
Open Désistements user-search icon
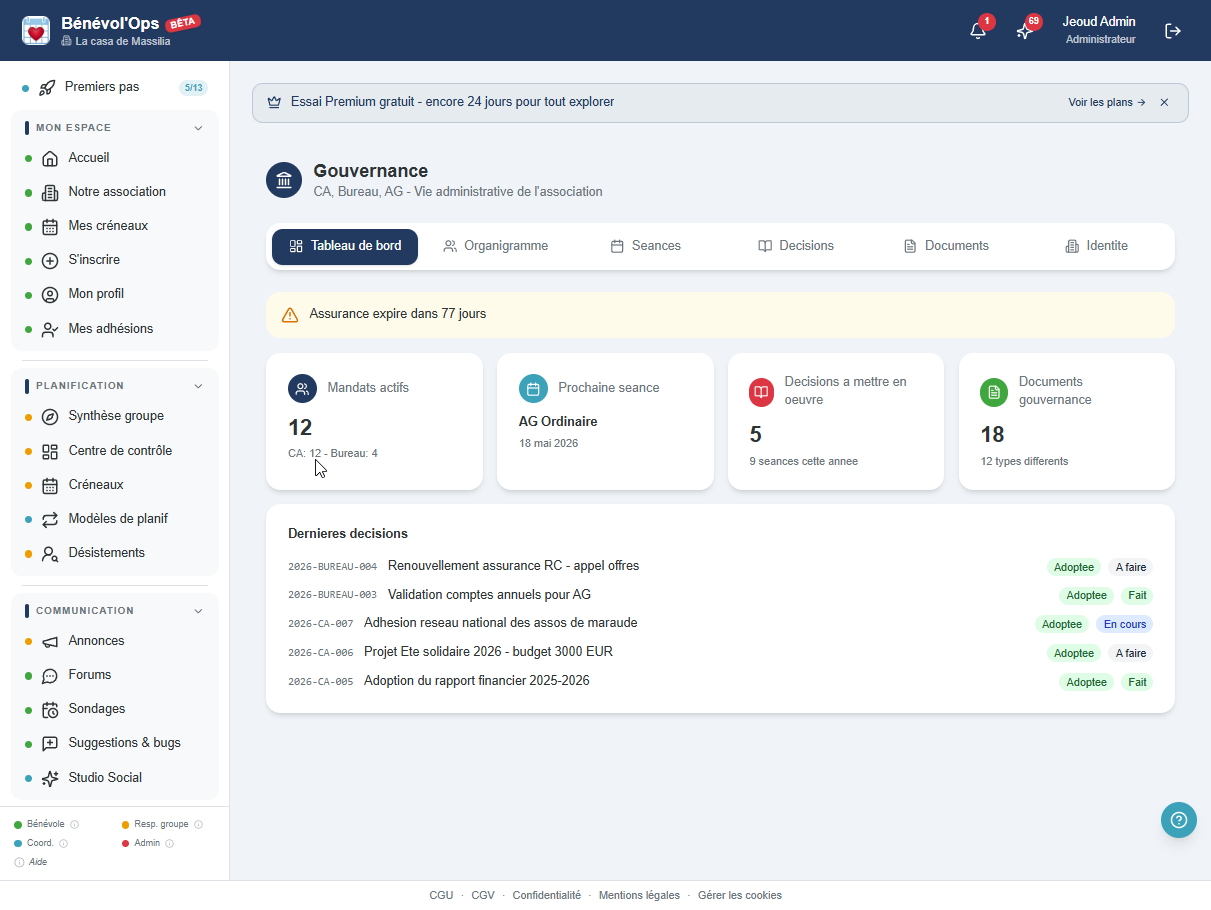click(50, 553)
